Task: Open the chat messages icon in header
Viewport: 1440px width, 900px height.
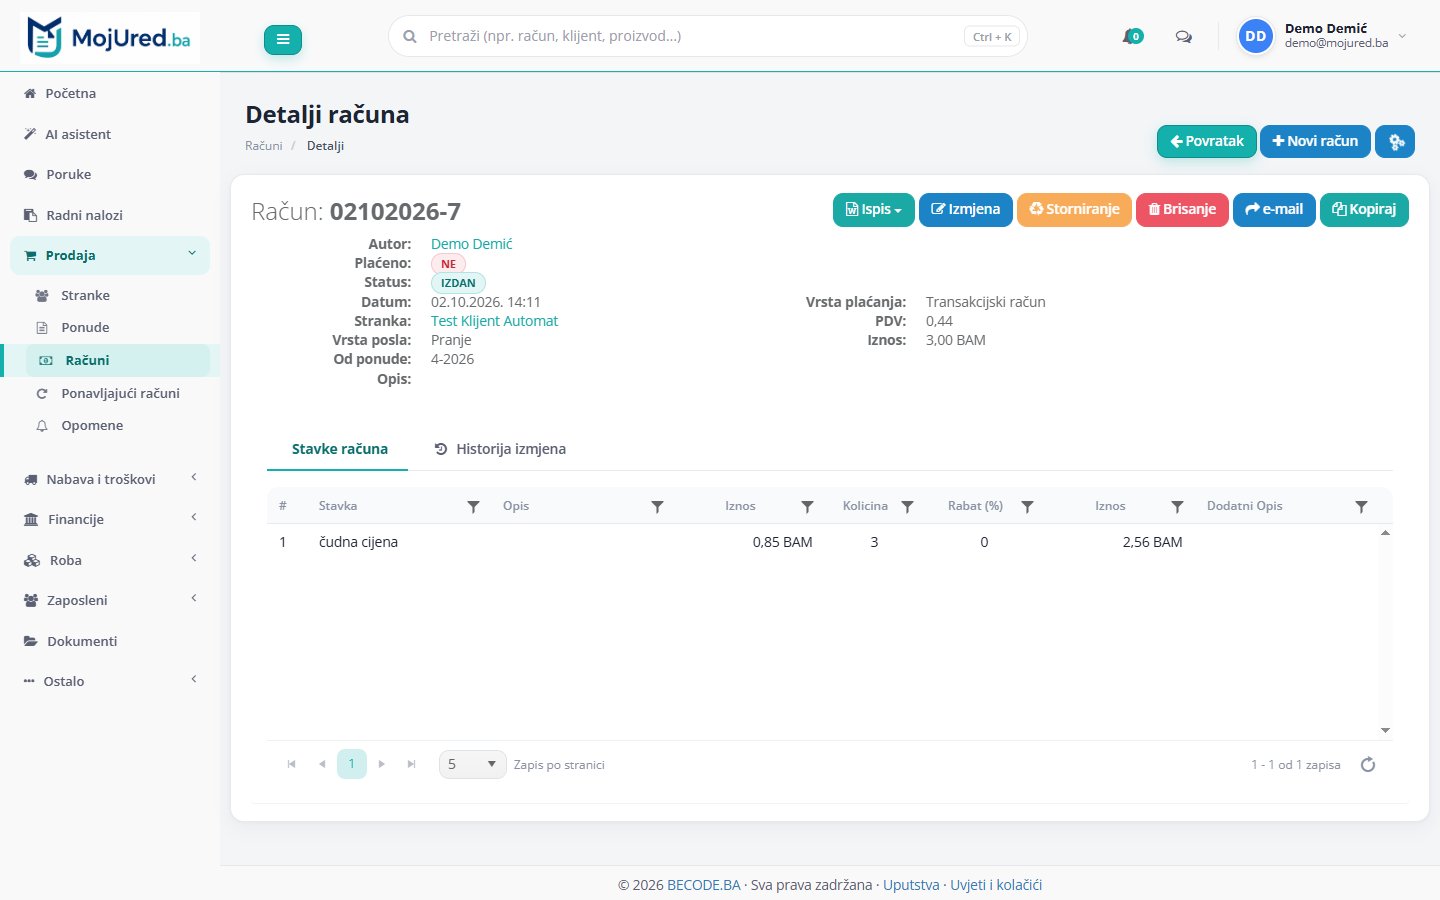Action: [1184, 37]
